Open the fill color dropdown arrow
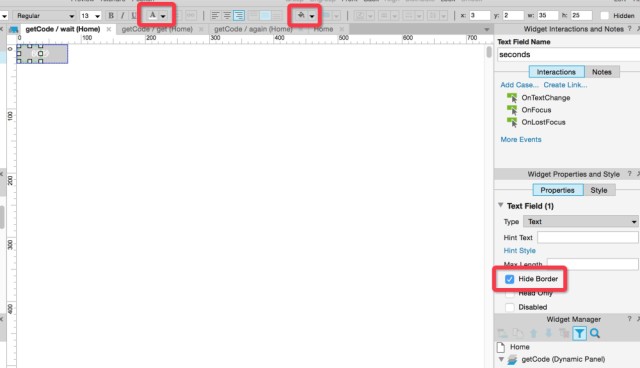The image size is (640, 368). tap(312, 16)
